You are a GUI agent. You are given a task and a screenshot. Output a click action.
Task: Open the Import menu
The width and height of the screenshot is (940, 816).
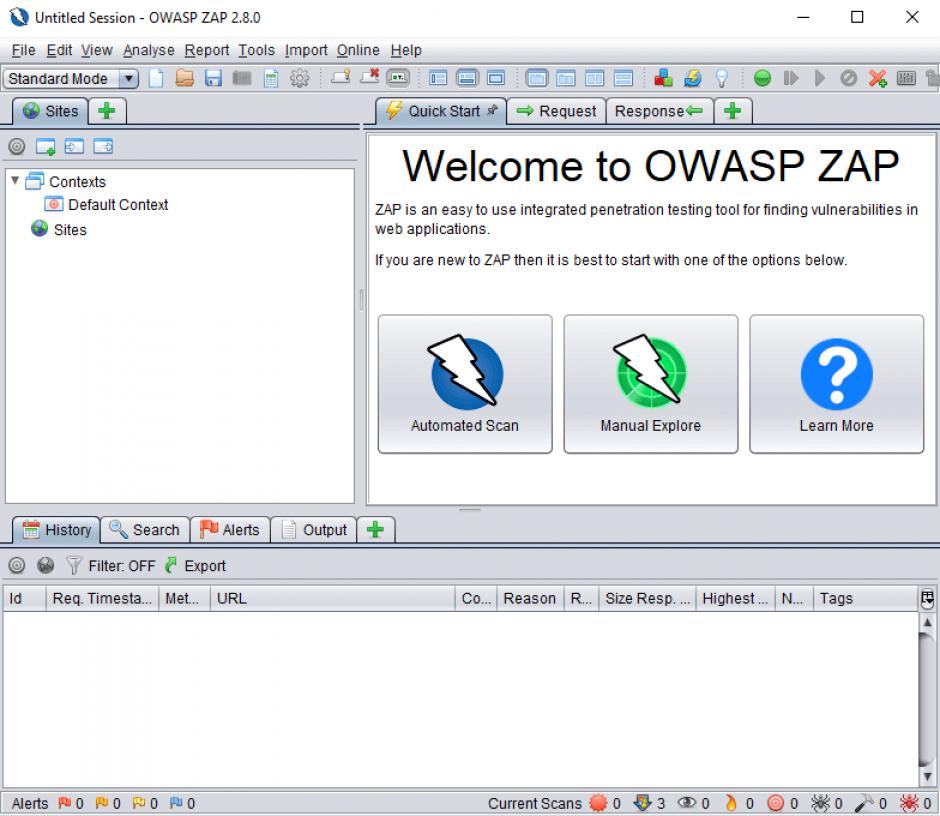[x=306, y=50]
